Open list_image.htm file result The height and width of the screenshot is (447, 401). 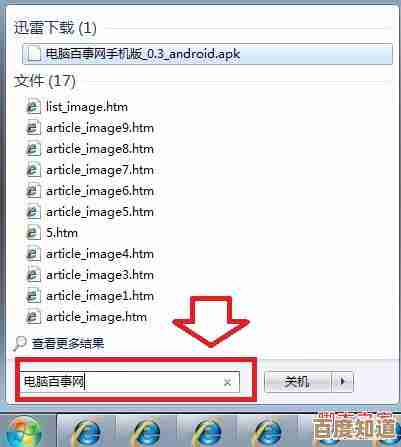click(87, 107)
